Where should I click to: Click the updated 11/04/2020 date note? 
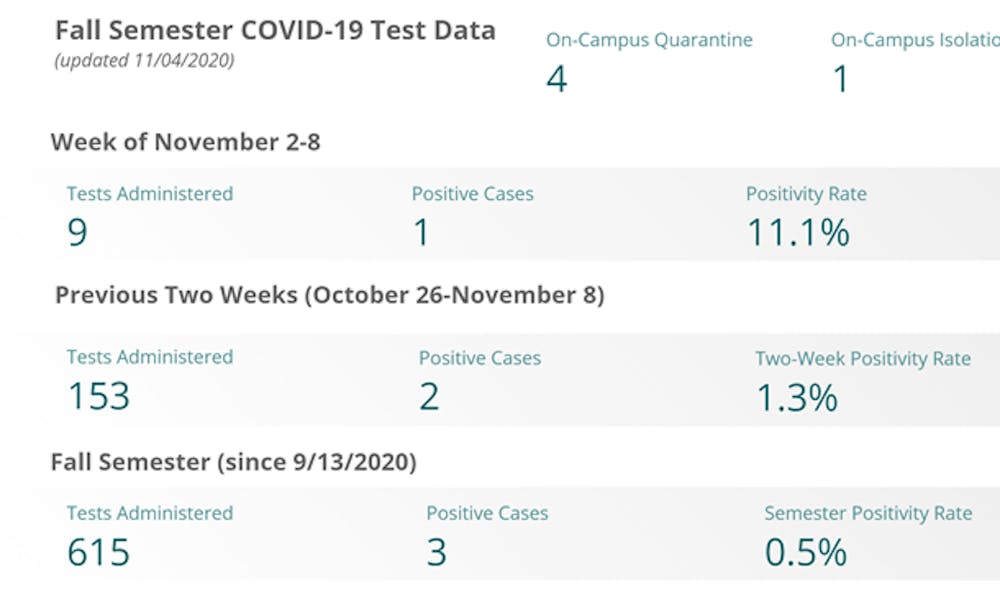click(144, 61)
